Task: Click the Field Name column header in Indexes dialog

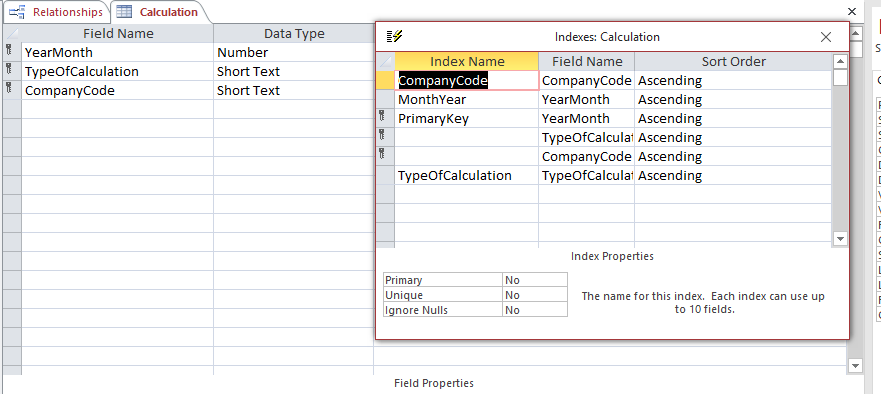Action: click(587, 61)
